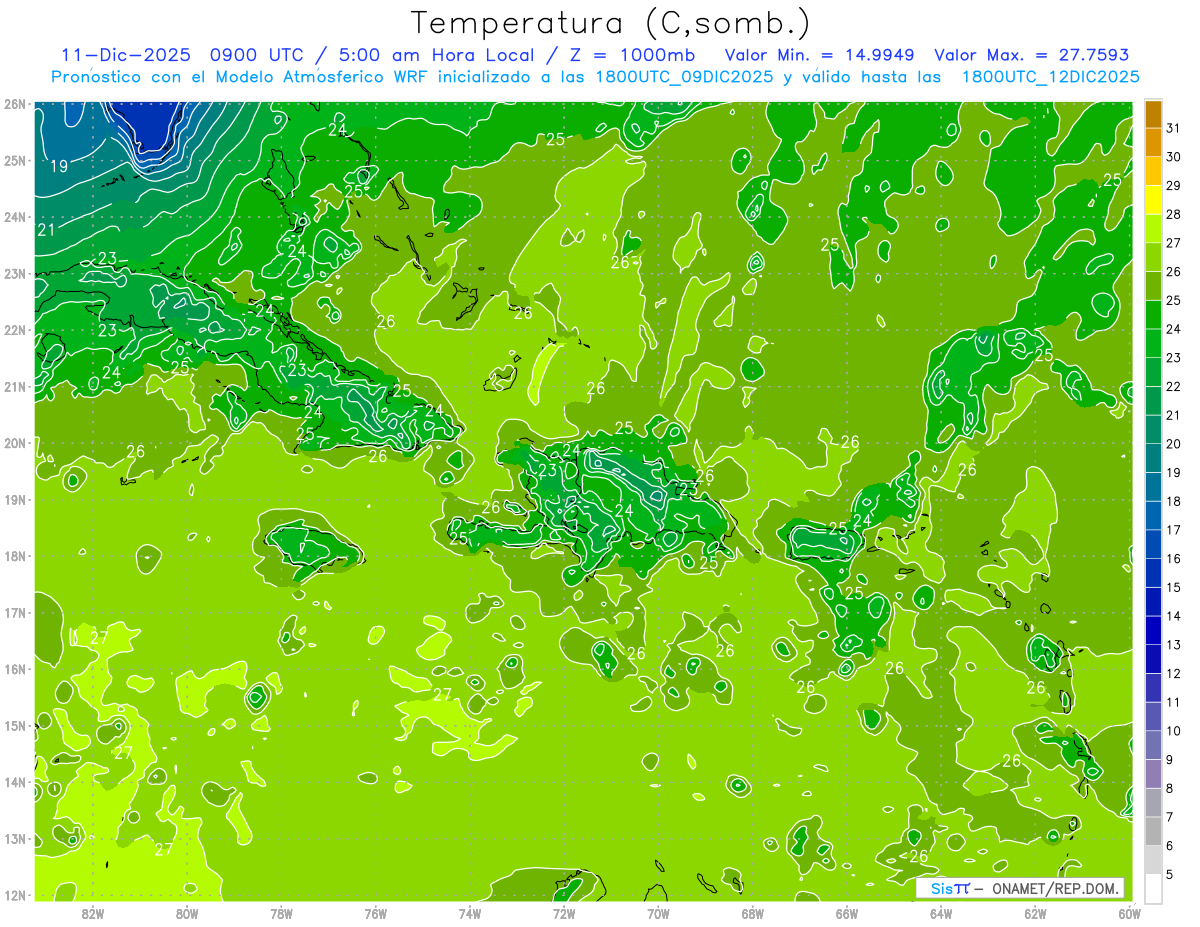Click the '18N' latitude axis label

click(x=15, y=556)
